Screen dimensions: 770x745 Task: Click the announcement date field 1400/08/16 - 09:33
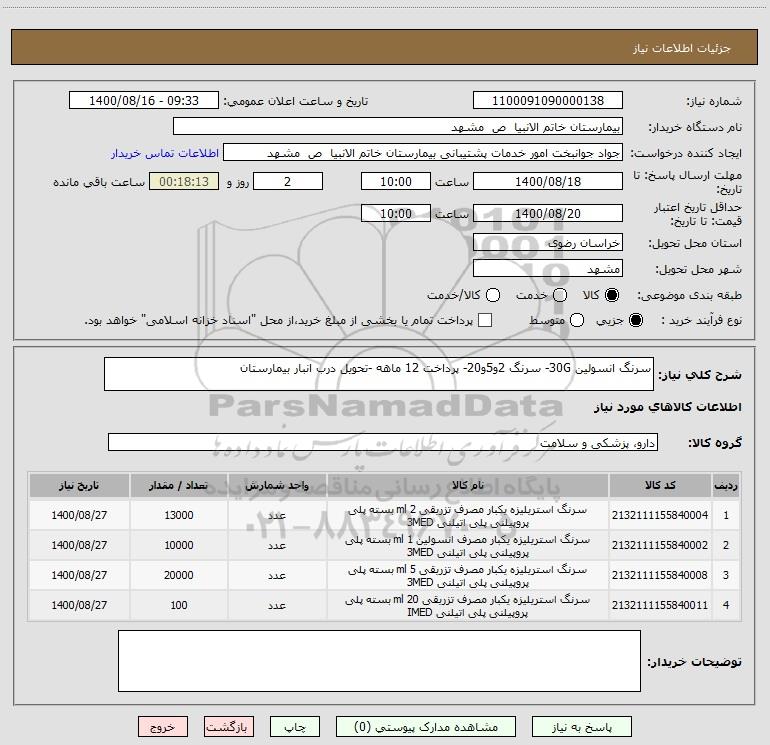click(x=144, y=101)
